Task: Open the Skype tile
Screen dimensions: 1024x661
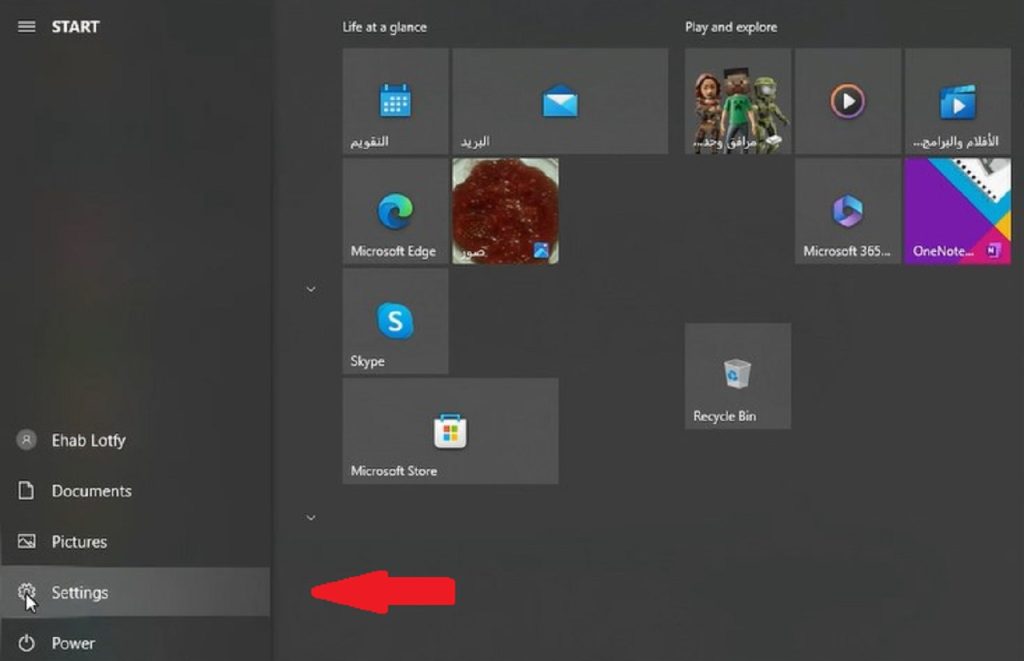Action: 395,321
